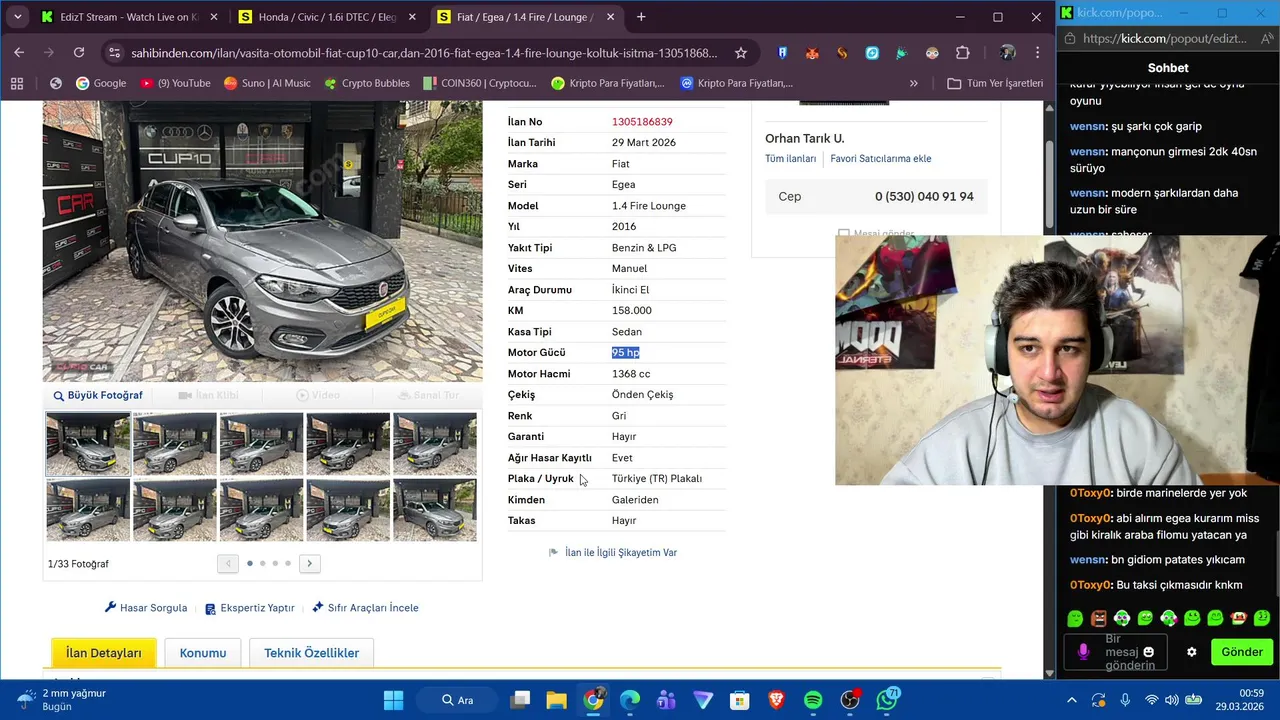This screenshot has height=720, width=1280.
Task: Switch to Teknik Özellikler tab
Action: click(311, 653)
